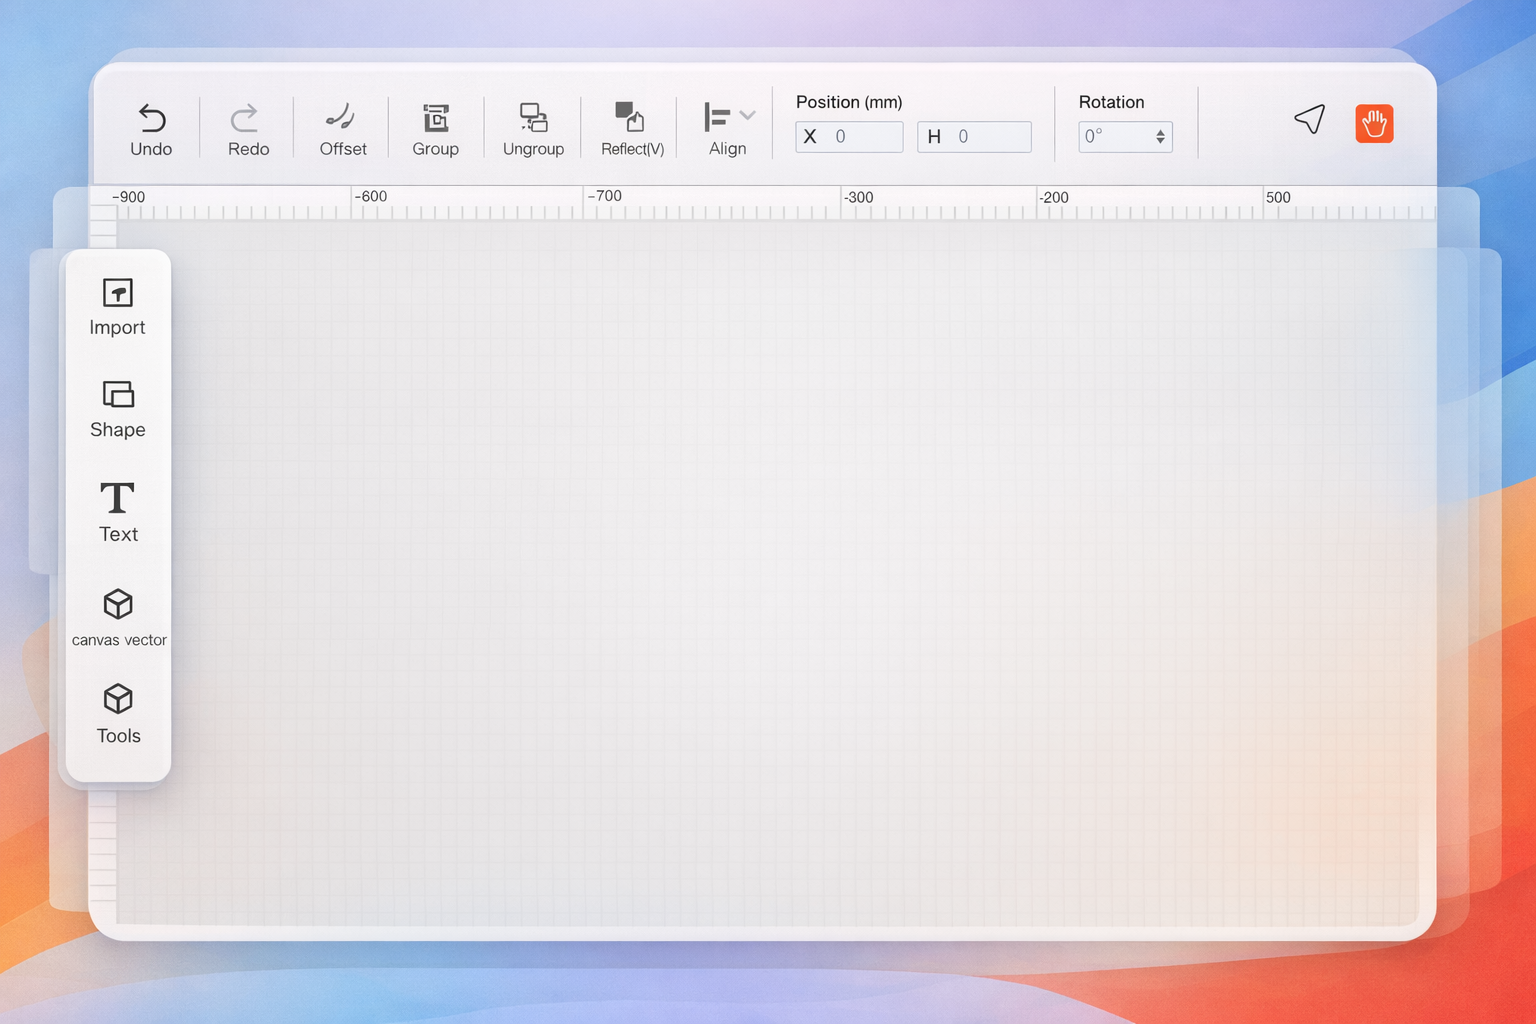Group selected objects with Group icon
Viewport: 1536px width, 1024px height.
(435, 118)
